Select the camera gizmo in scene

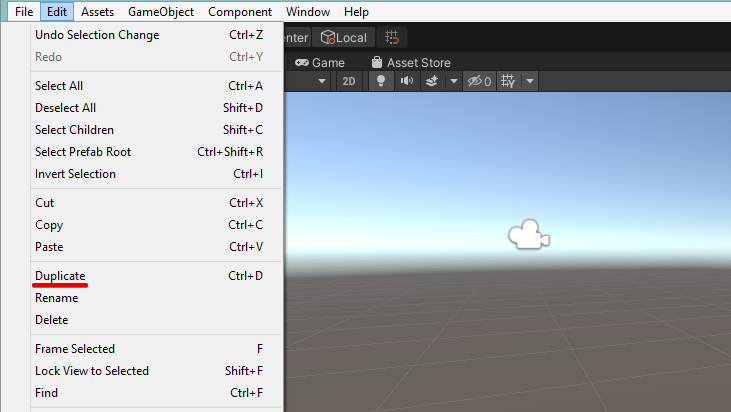point(529,234)
